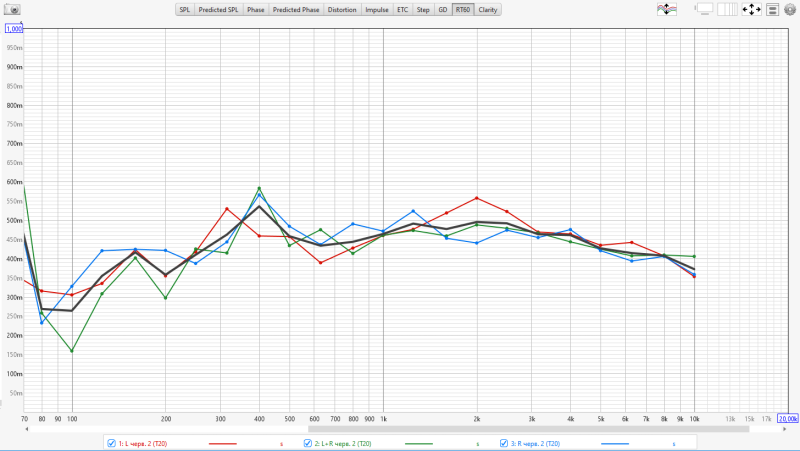800x451 pixels.
Task: Open graph settings gear icon
Action: pos(790,9)
